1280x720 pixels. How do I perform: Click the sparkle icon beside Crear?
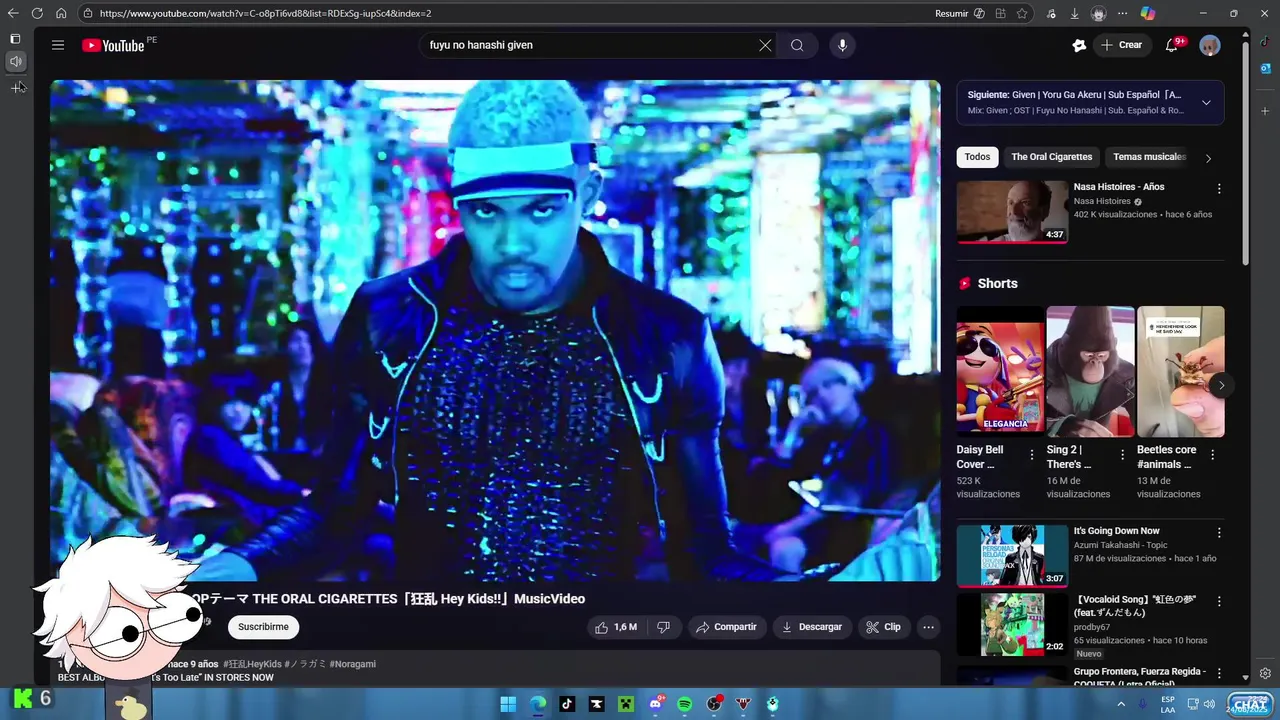(x=1079, y=45)
